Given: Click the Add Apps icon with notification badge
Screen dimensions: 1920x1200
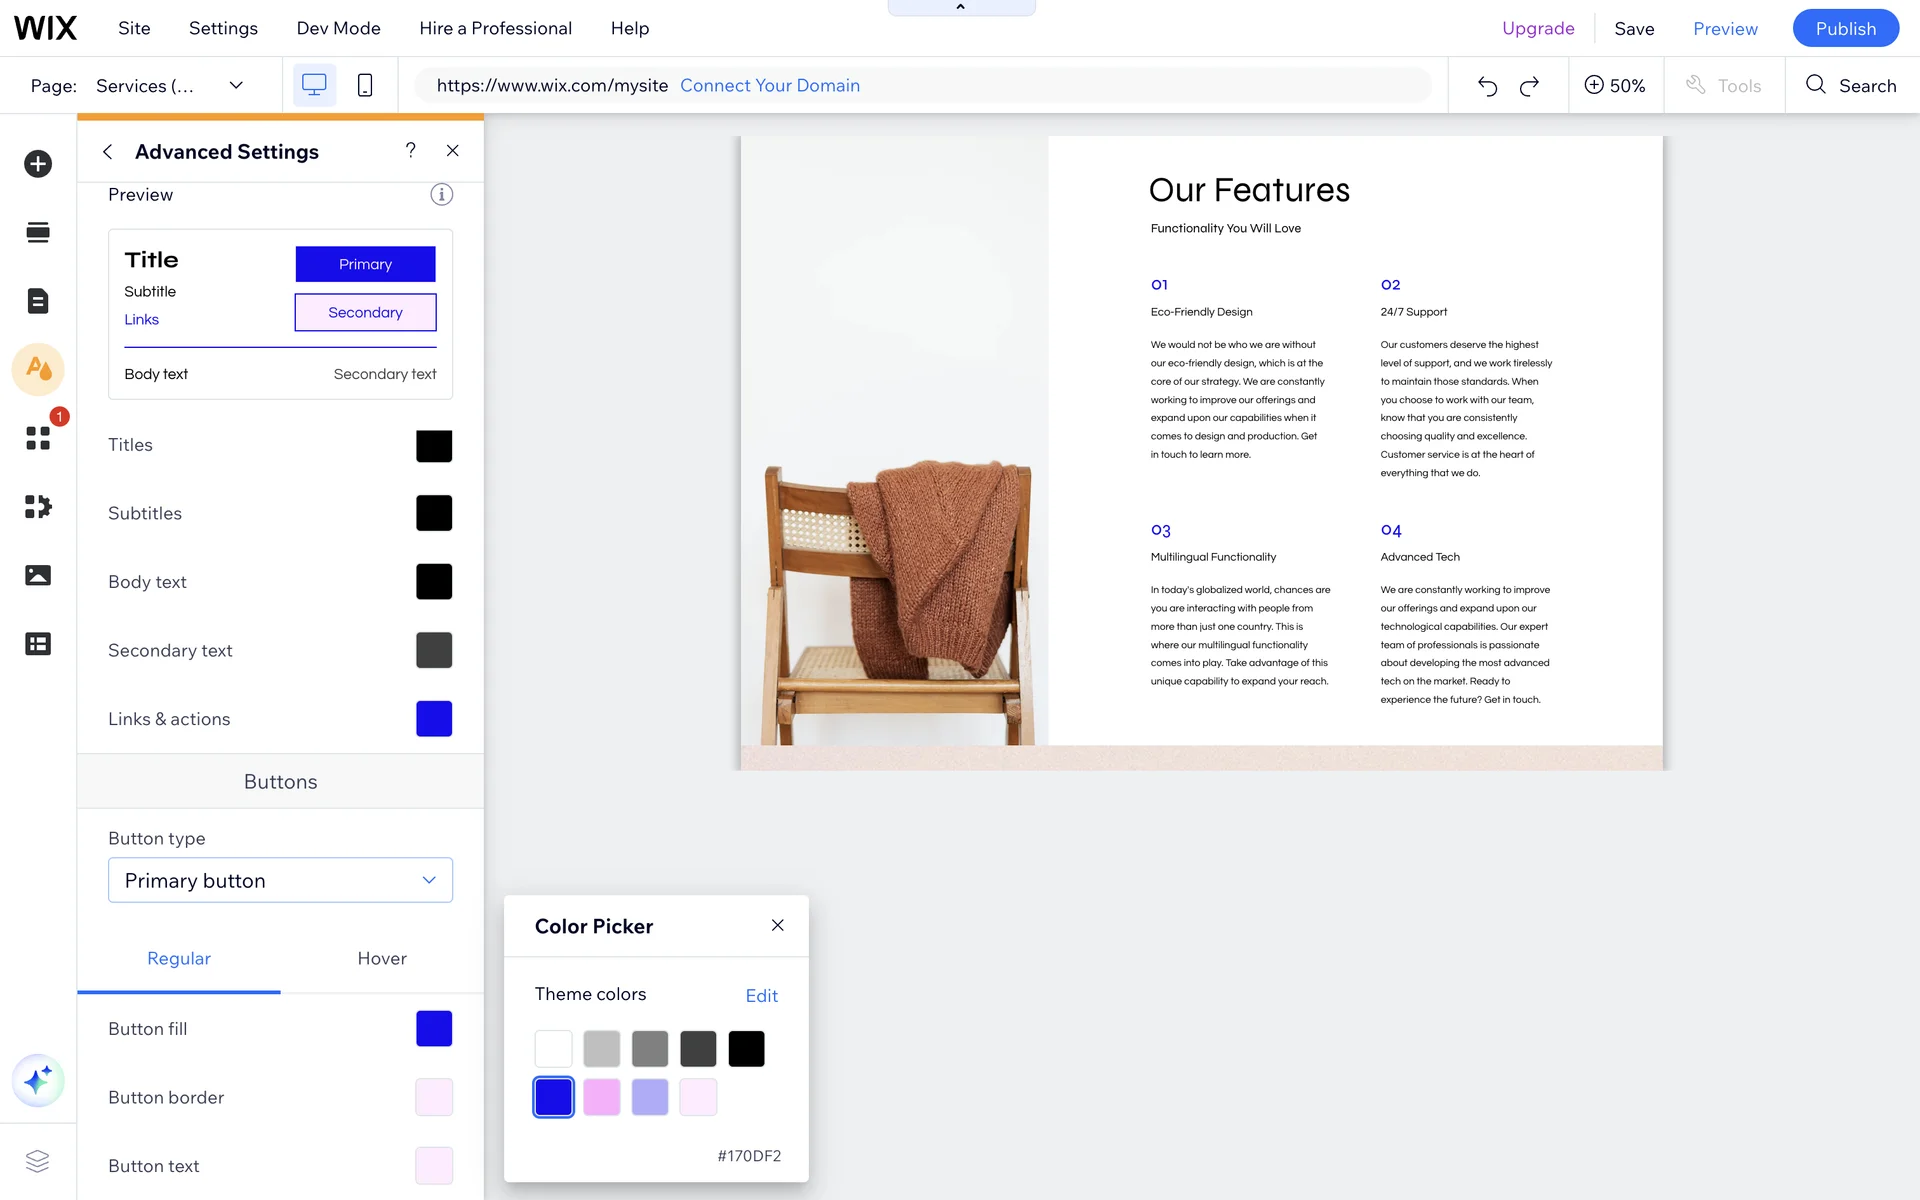Looking at the screenshot, I should click(38, 437).
